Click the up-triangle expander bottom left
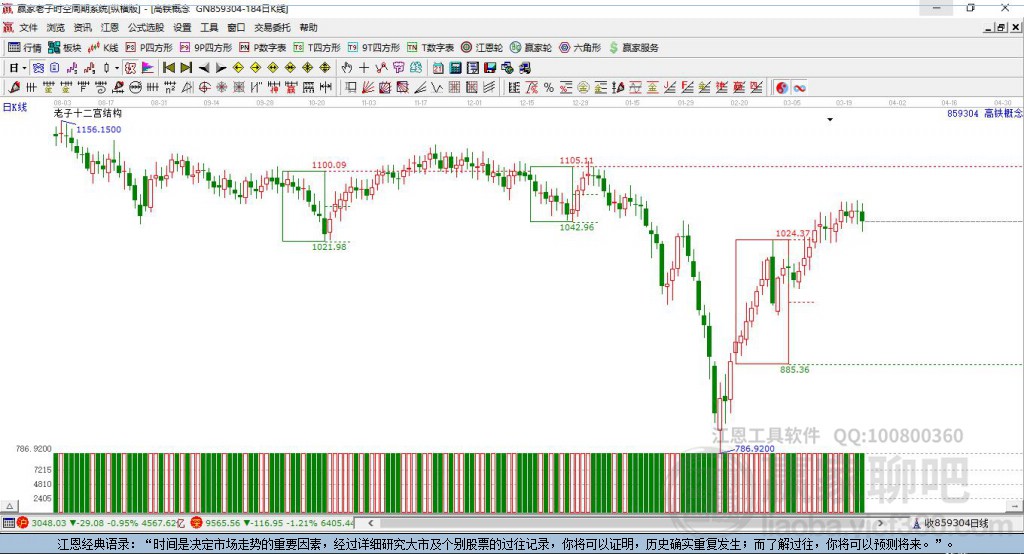 pos(10,506)
